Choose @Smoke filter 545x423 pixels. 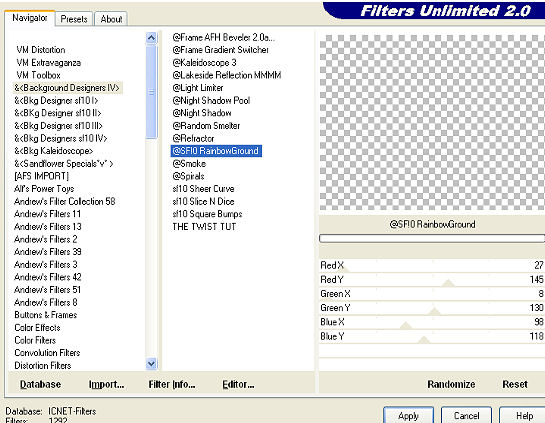(189, 164)
